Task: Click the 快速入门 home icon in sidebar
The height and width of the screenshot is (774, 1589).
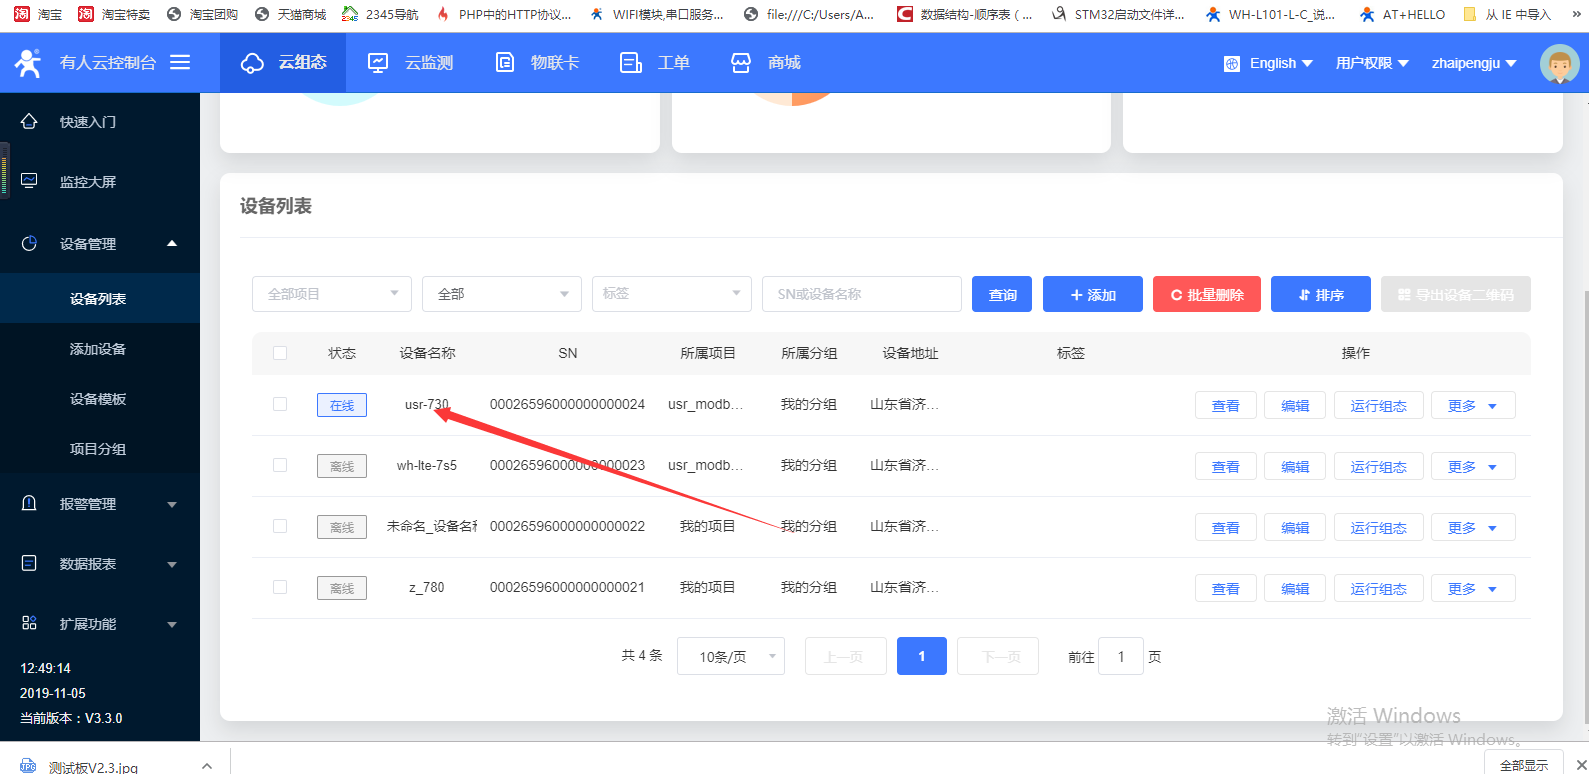Action: point(29,121)
